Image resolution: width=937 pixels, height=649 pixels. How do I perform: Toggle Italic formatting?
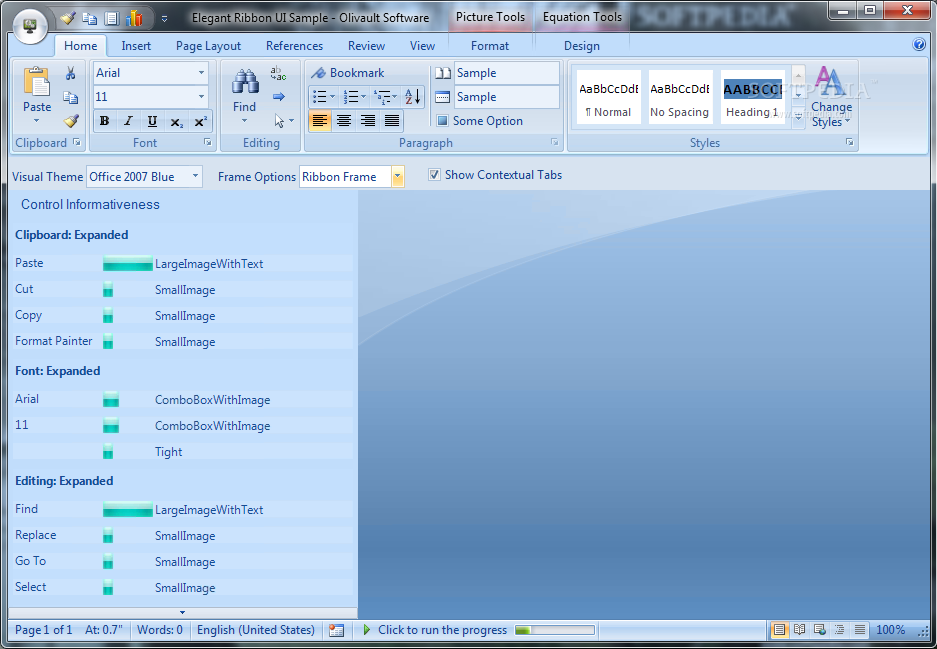[x=128, y=121]
